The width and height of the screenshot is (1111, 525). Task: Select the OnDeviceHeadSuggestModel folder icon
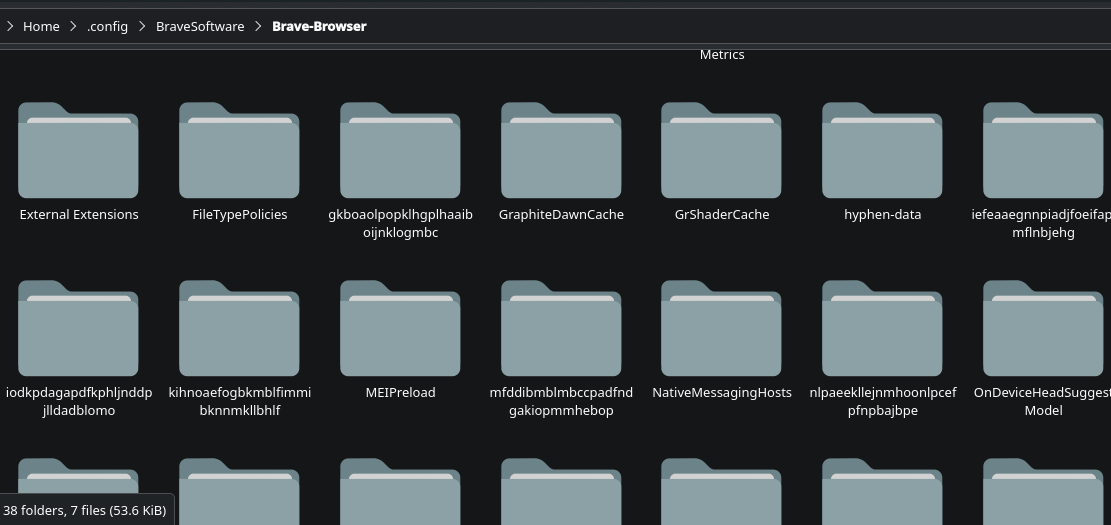pyautogui.click(x=1043, y=328)
